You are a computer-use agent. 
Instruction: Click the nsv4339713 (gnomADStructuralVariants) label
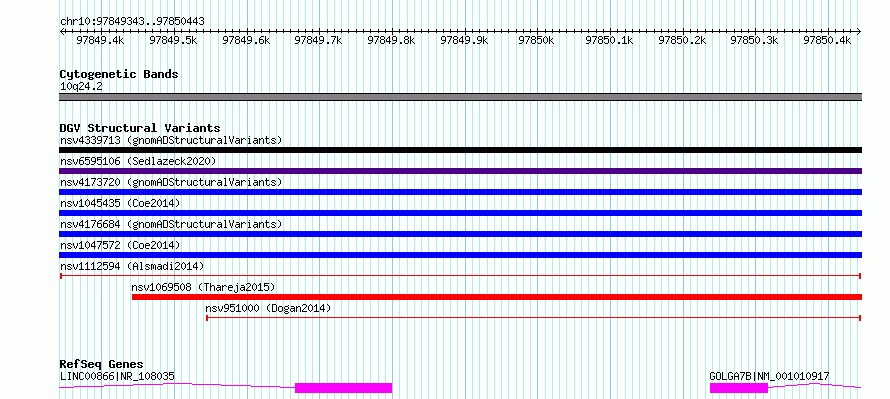tap(171, 140)
